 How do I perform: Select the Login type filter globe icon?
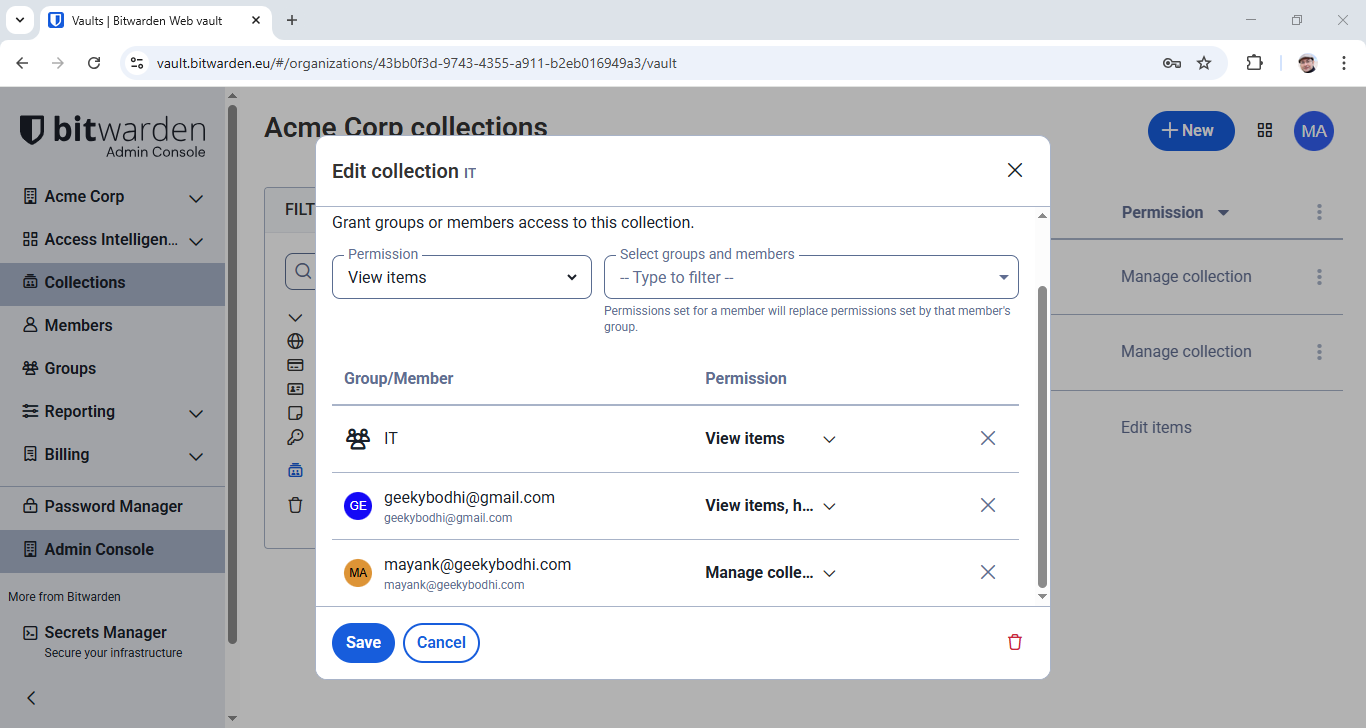295,342
